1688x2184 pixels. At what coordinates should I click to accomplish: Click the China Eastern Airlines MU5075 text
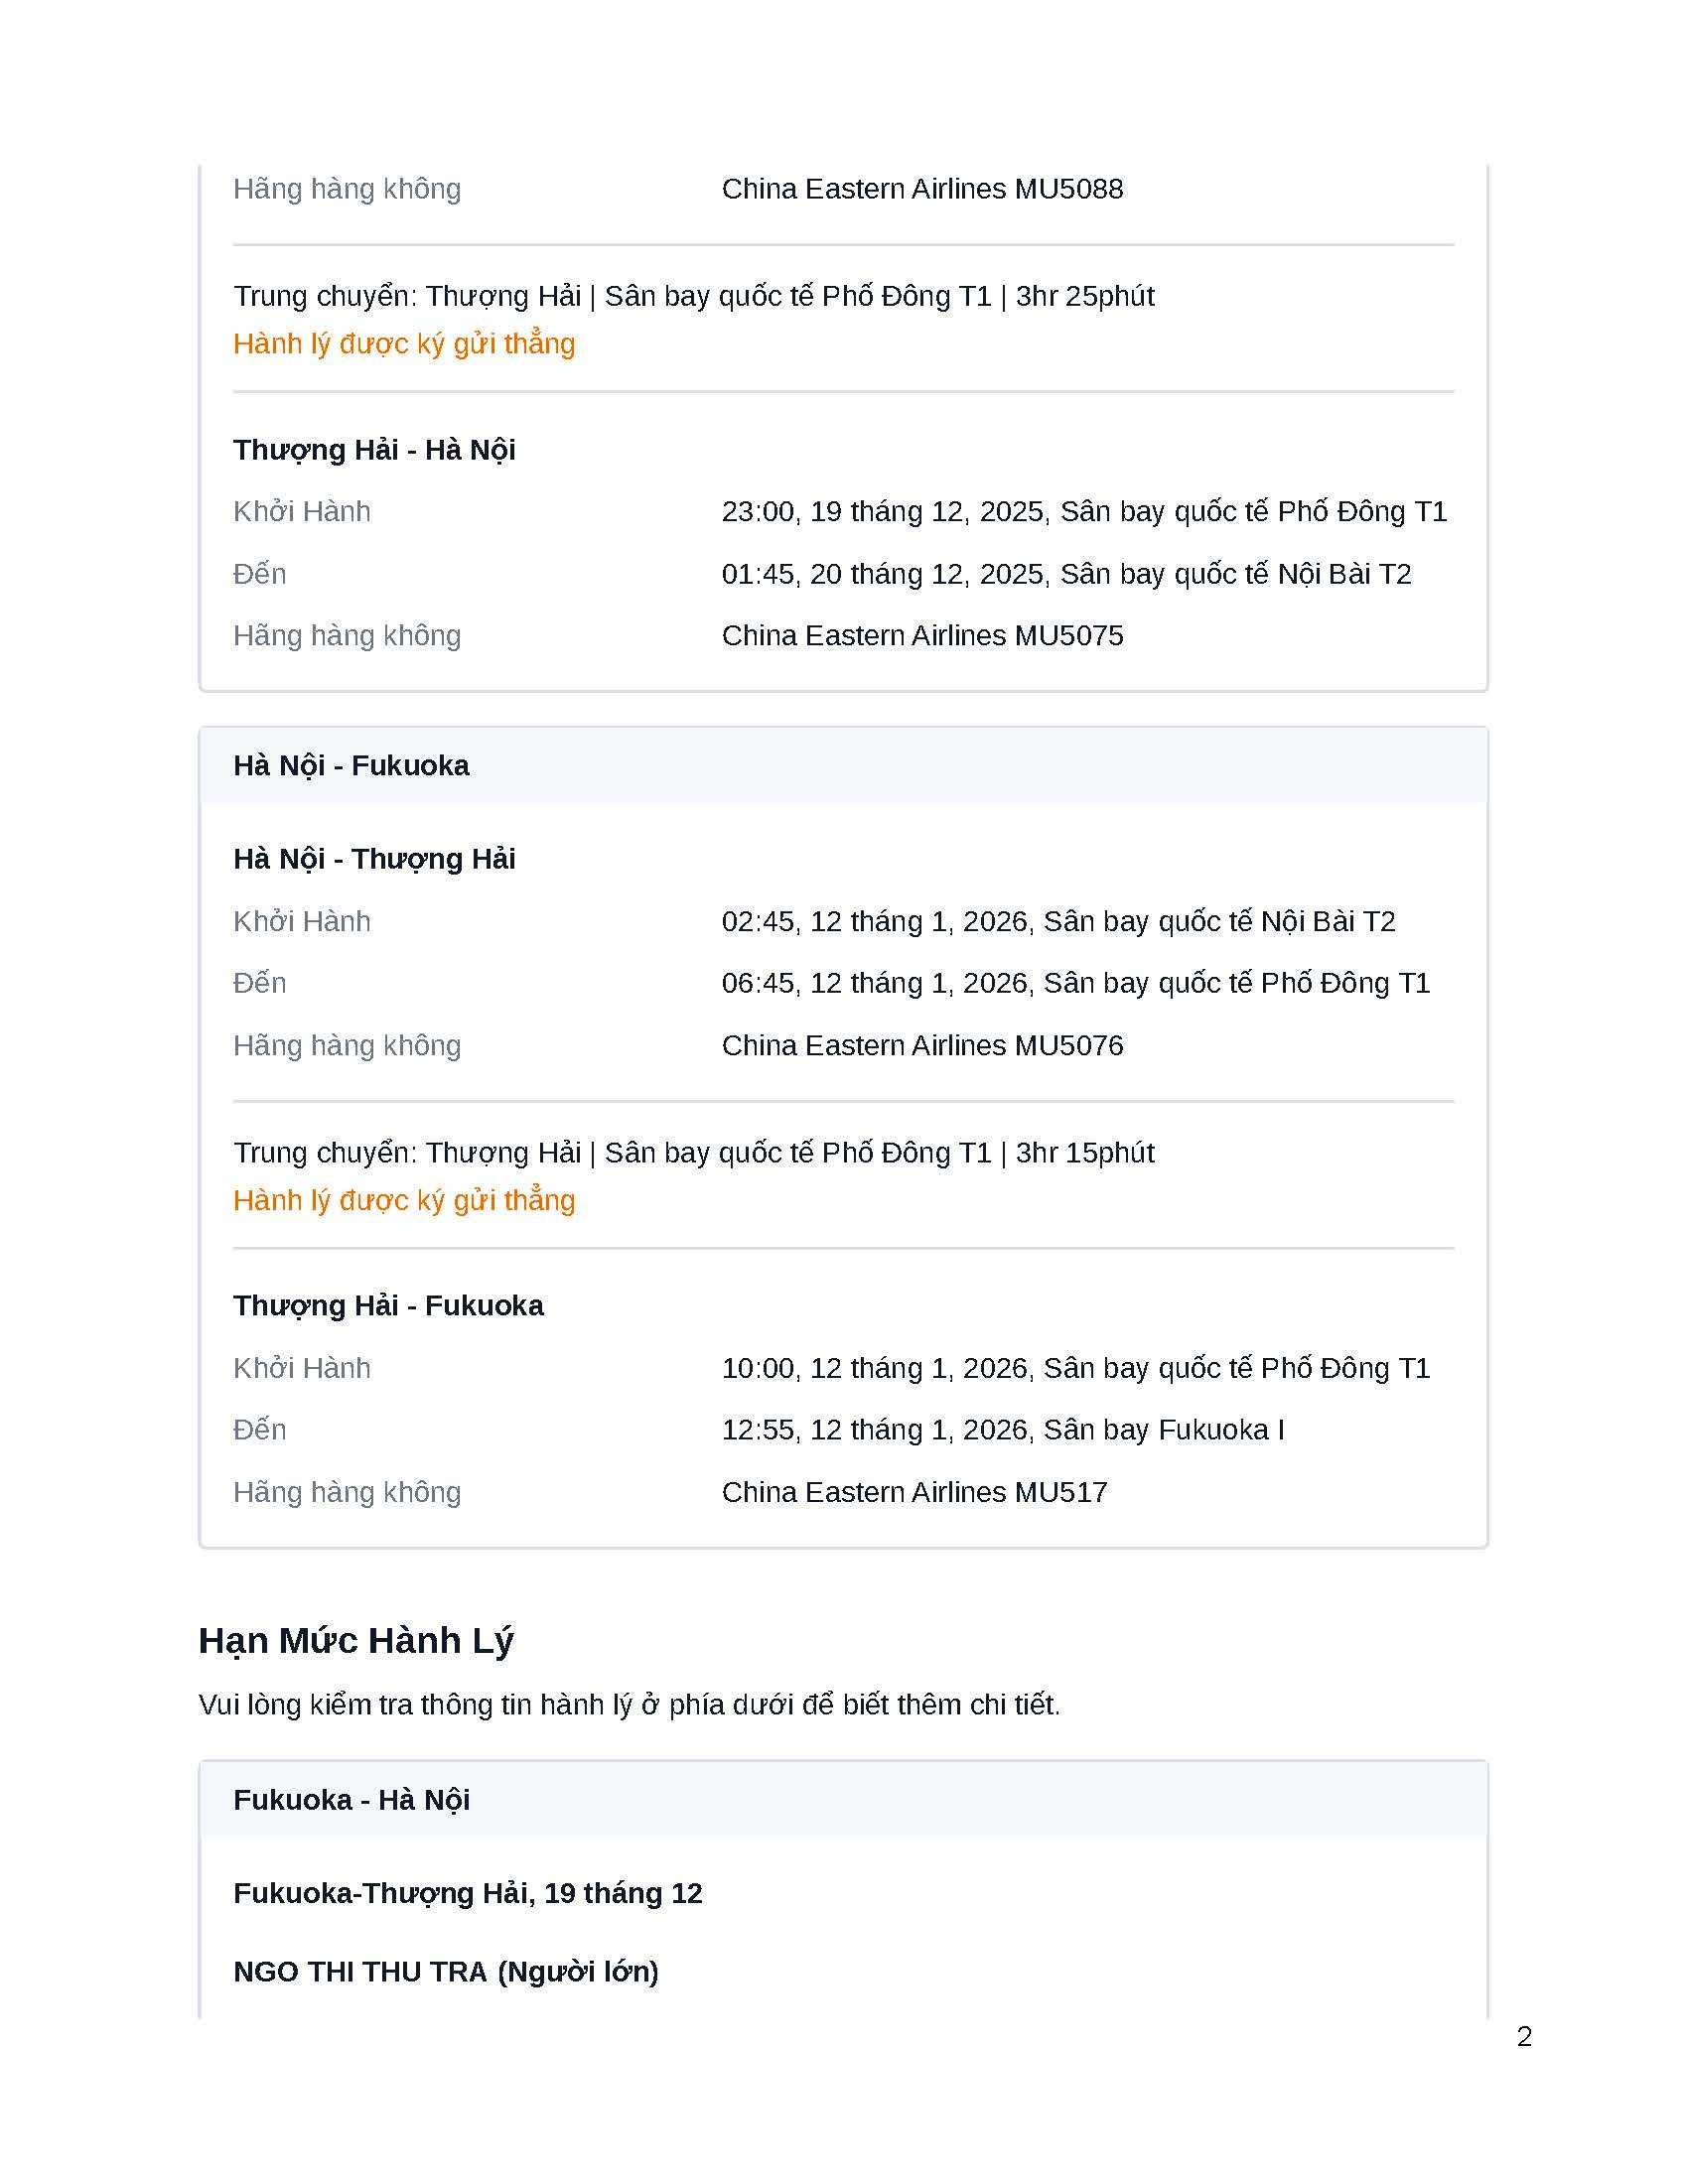922,636
